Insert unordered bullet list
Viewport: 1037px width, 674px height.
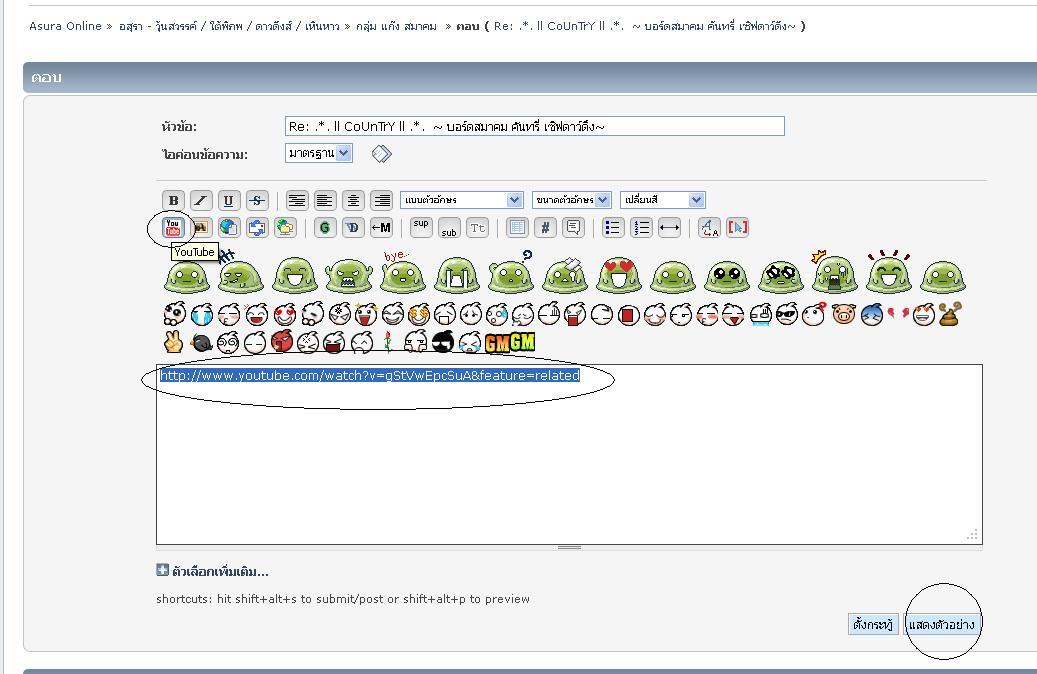point(613,228)
